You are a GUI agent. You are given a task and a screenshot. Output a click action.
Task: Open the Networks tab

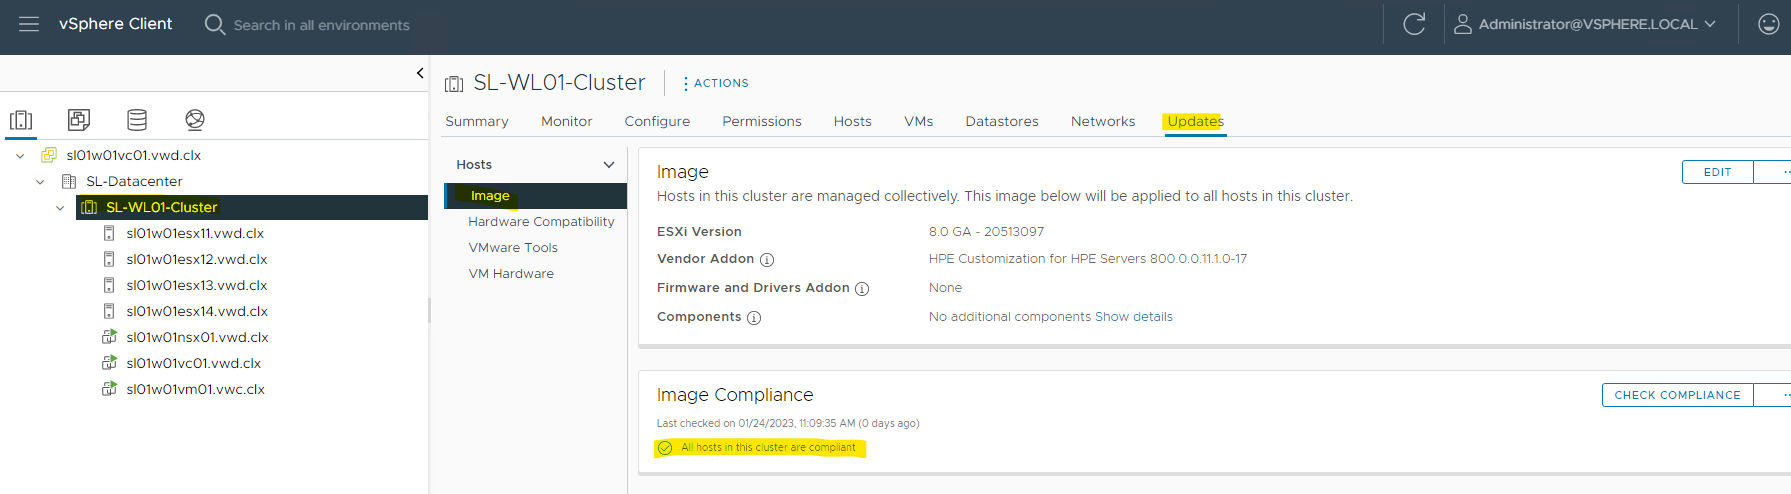1103,121
